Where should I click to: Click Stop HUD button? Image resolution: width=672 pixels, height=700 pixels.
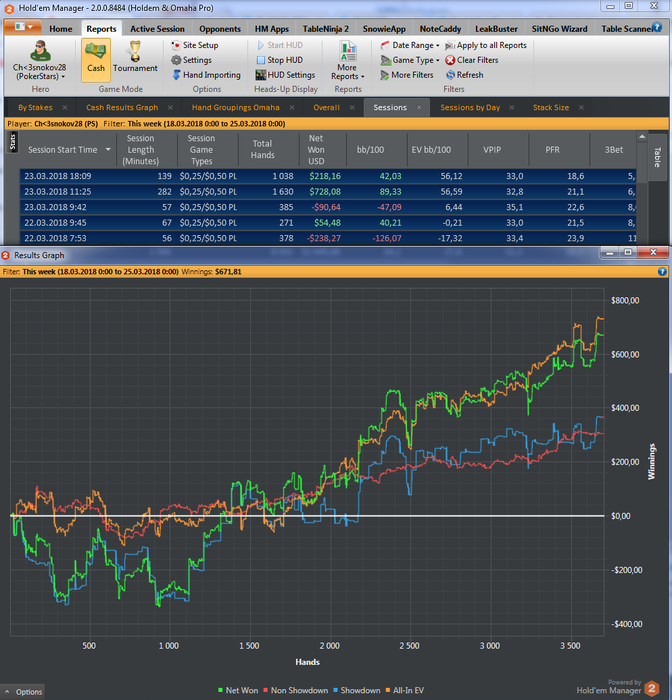click(280, 60)
